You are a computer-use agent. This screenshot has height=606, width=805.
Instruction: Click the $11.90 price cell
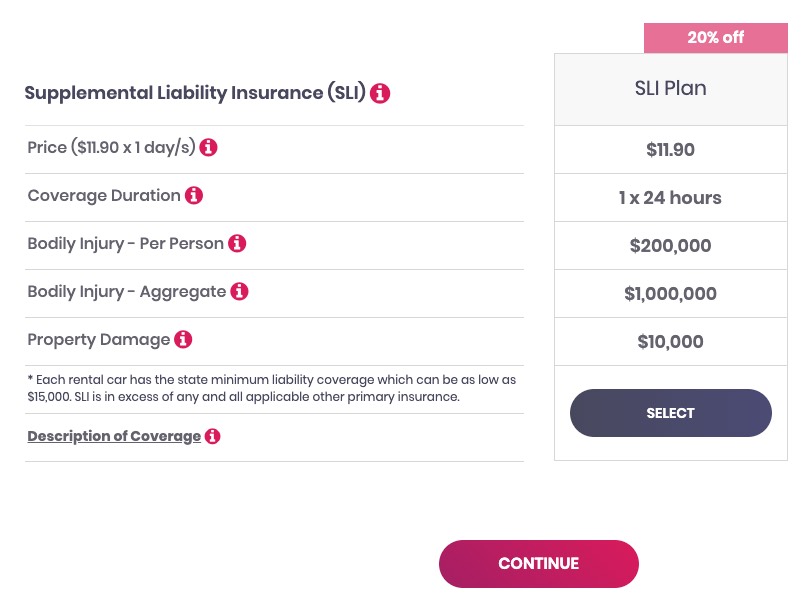tap(670, 150)
